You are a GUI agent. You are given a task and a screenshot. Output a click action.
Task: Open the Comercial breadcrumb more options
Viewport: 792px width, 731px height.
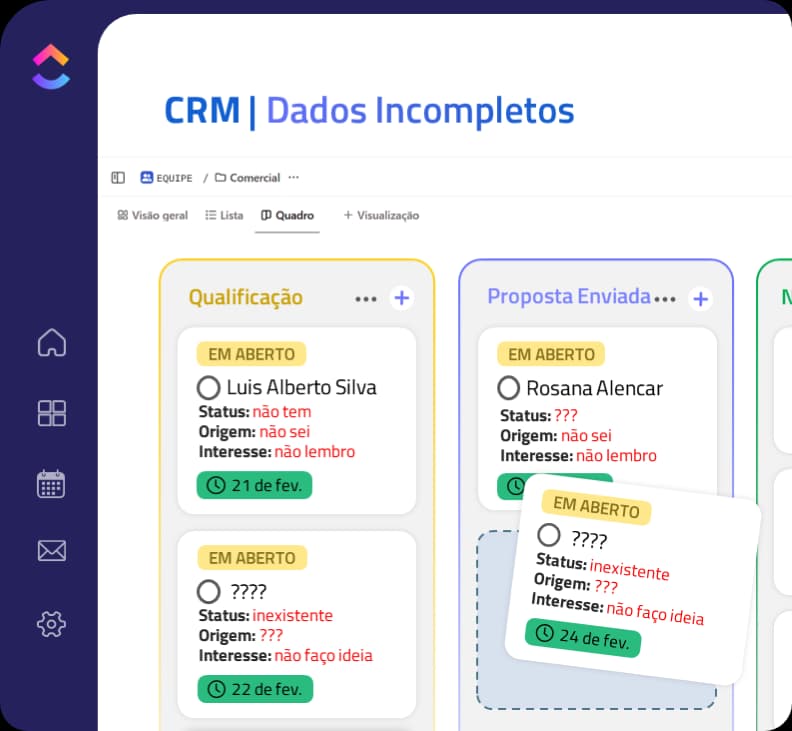click(x=293, y=178)
